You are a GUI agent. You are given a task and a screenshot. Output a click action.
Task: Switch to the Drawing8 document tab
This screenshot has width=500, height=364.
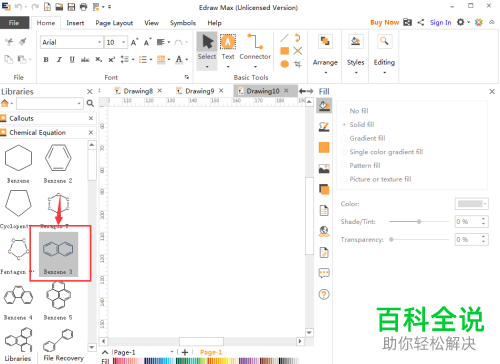point(138,91)
